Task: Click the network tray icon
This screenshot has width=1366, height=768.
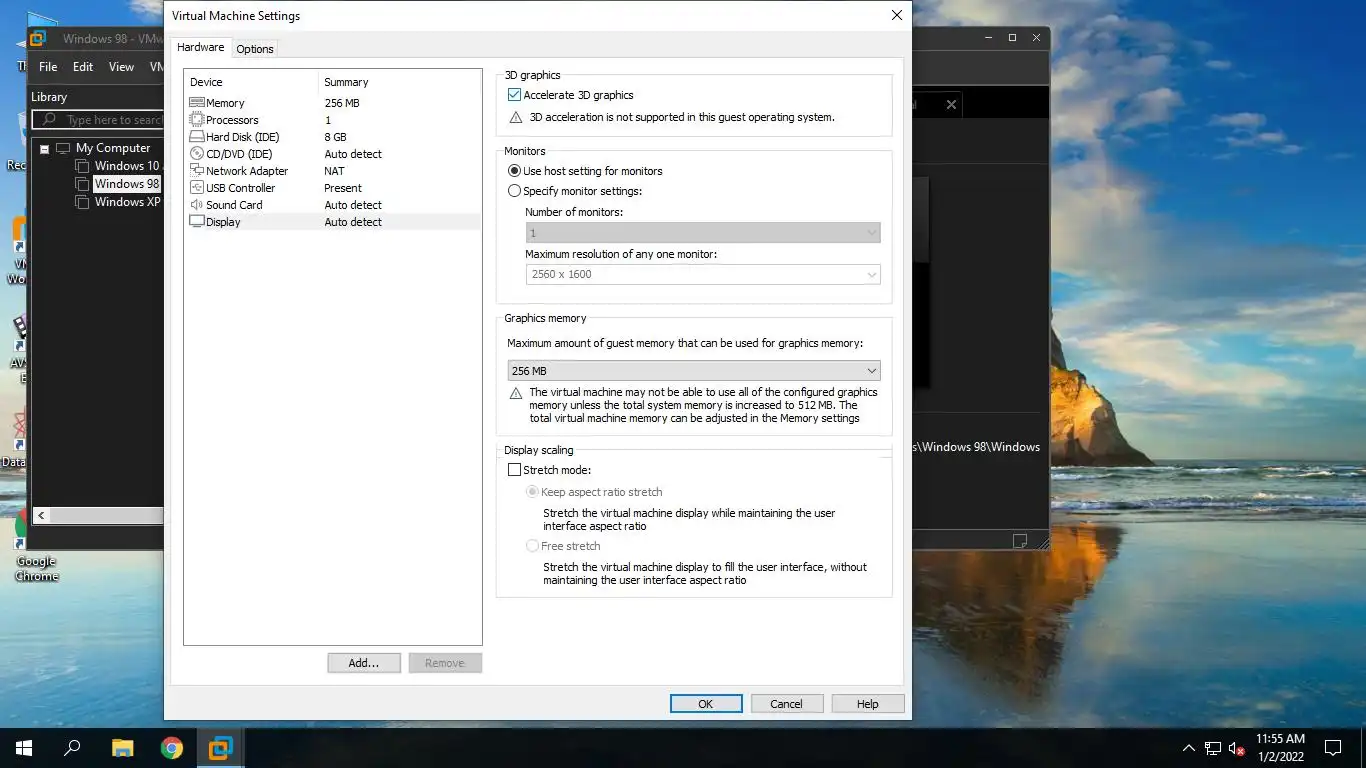Action: pyautogui.click(x=1213, y=748)
